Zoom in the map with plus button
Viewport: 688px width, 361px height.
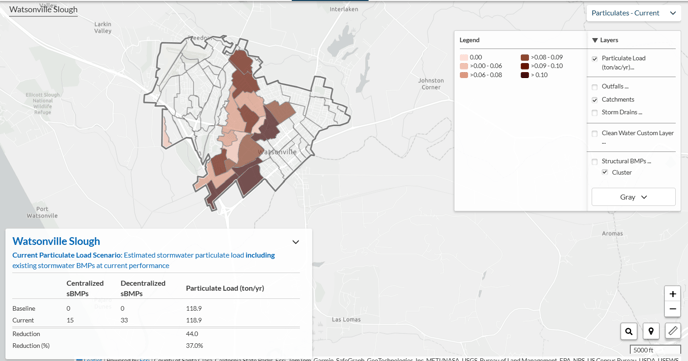point(672,294)
